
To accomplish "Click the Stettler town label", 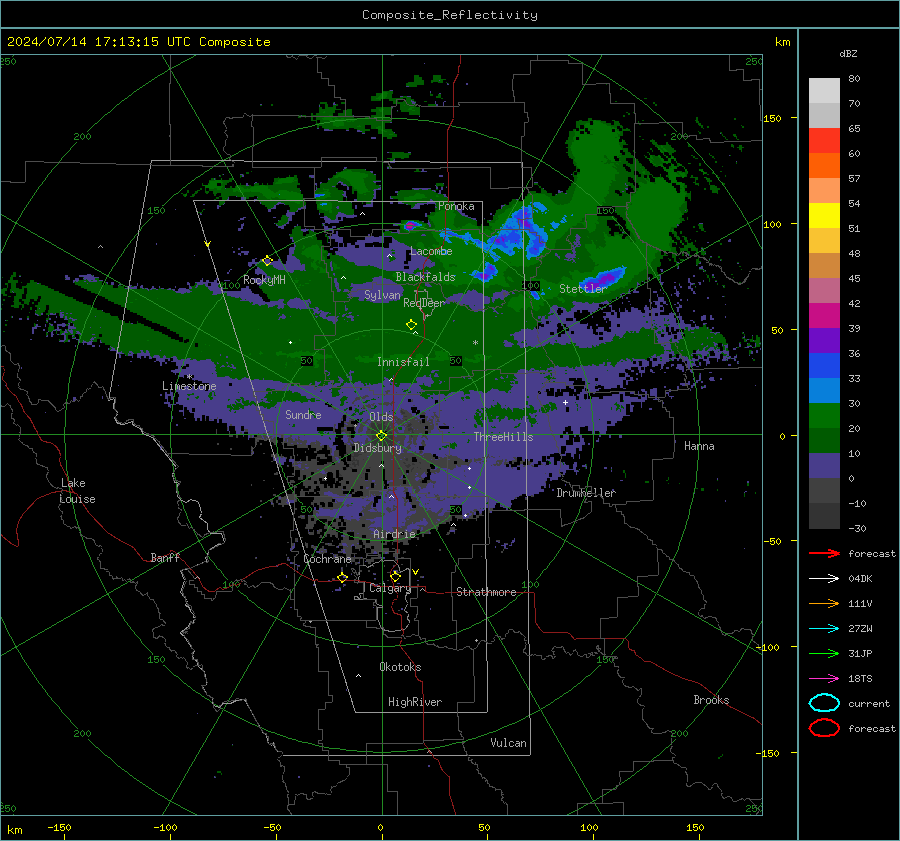I will point(583,289).
